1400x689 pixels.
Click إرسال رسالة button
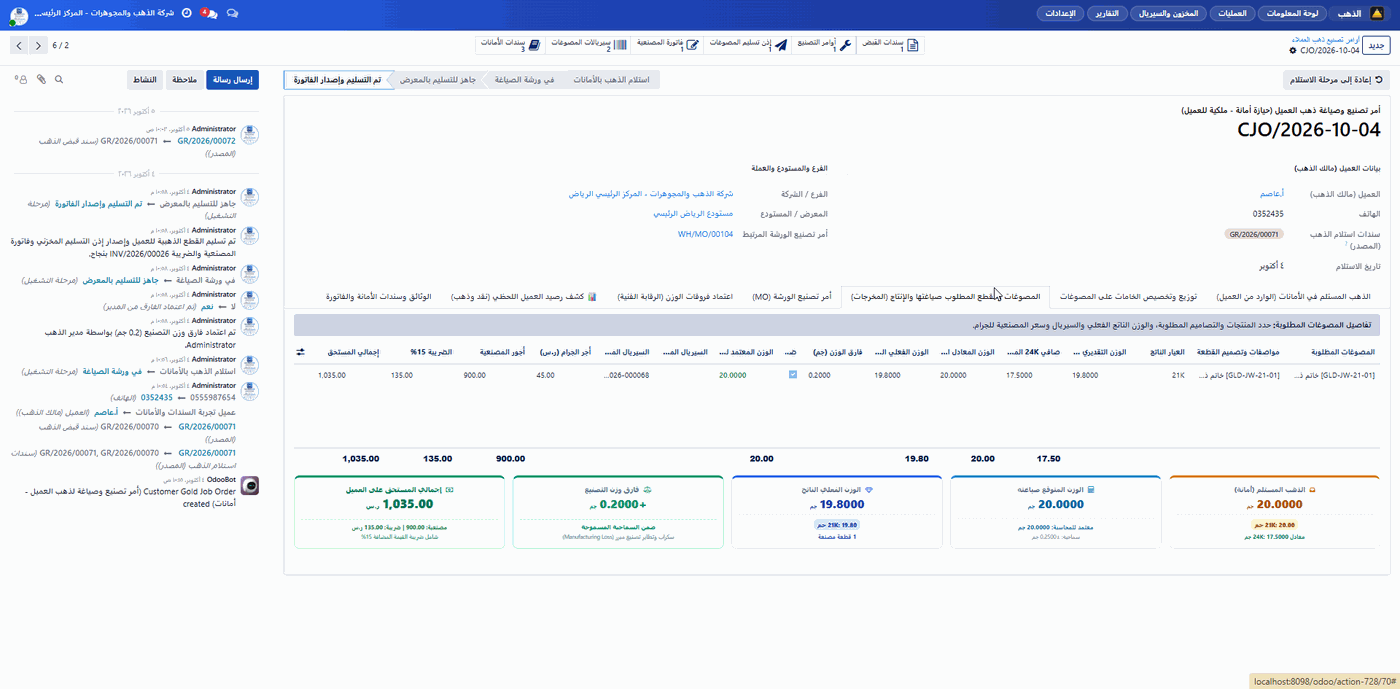coord(232,80)
